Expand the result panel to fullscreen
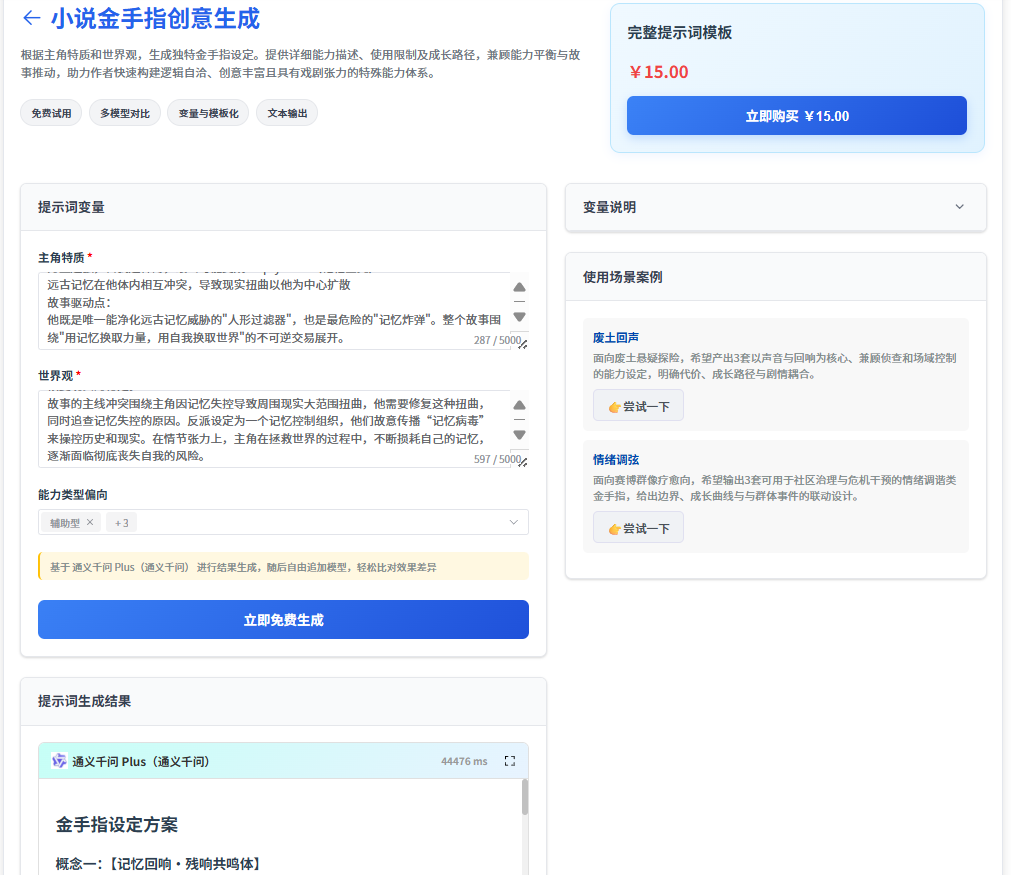 [509, 761]
